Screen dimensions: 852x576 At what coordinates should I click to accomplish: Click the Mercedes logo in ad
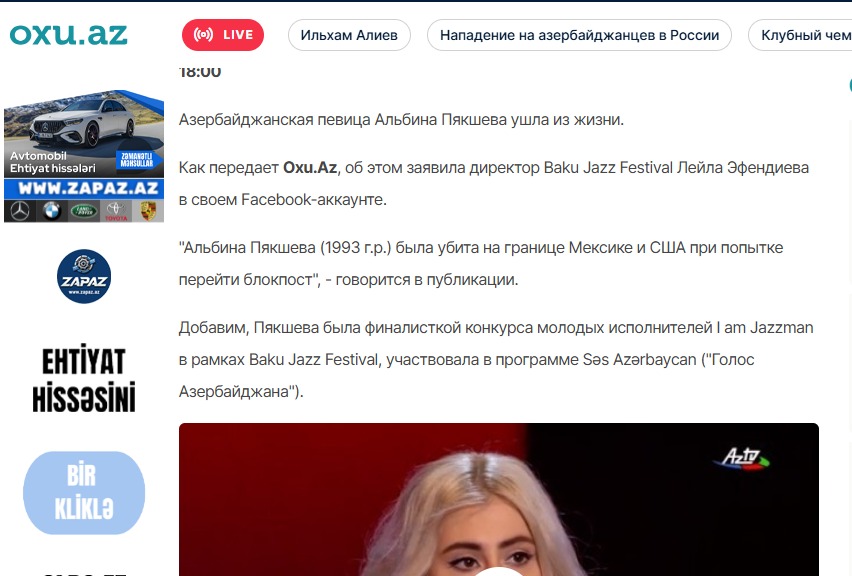(x=20, y=211)
